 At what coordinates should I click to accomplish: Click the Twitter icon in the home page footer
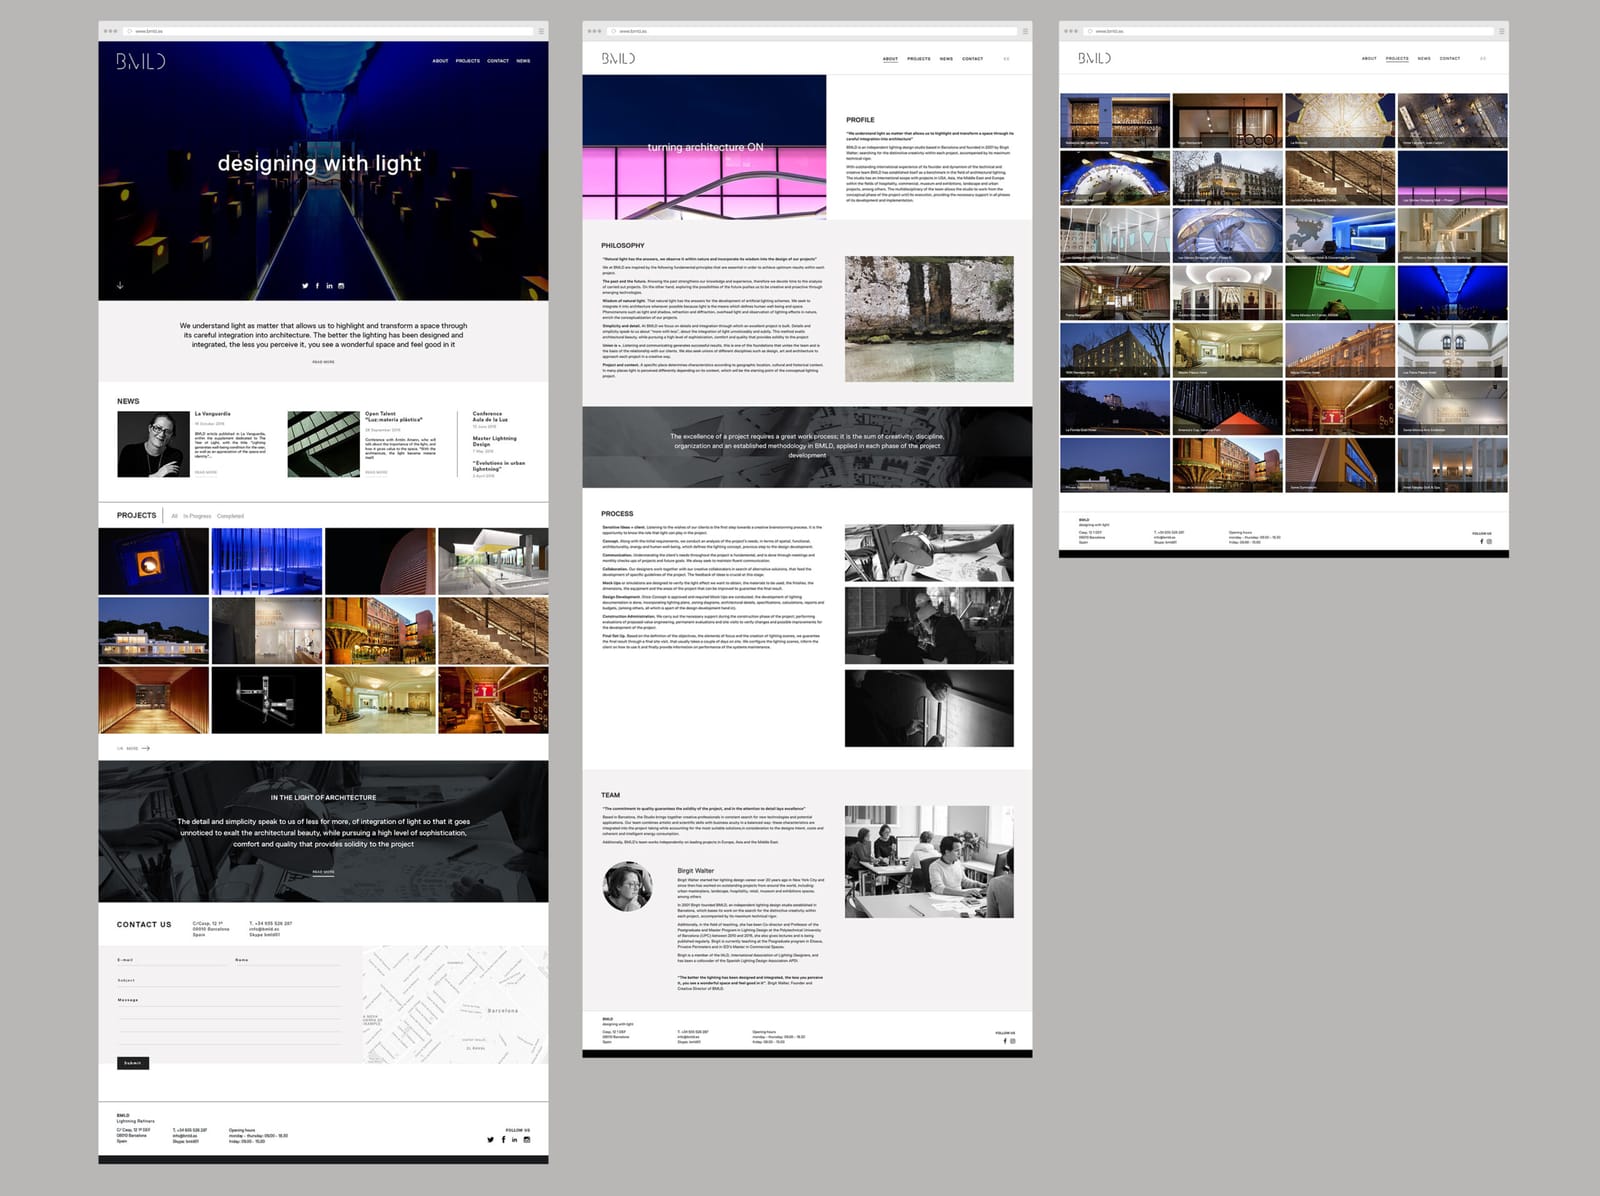click(490, 1140)
